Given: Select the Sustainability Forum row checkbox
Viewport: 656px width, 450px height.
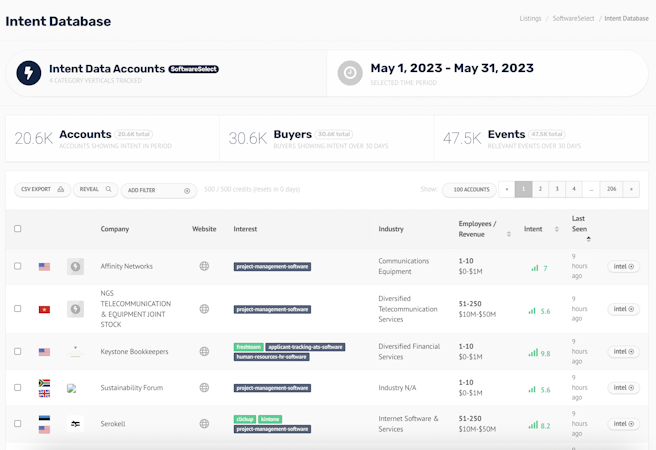Looking at the screenshot, I should click(x=18, y=388).
